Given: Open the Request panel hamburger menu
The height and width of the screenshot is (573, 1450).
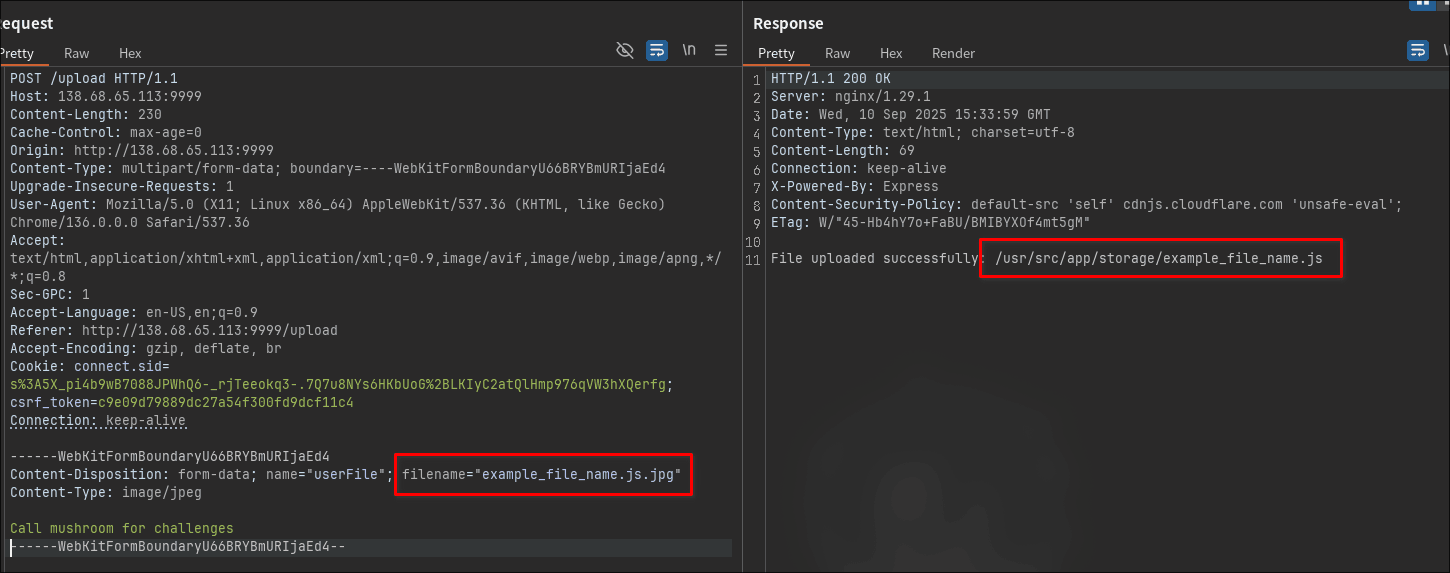Looking at the screenshot, I should pyautogui.click(x=721, y=50).
